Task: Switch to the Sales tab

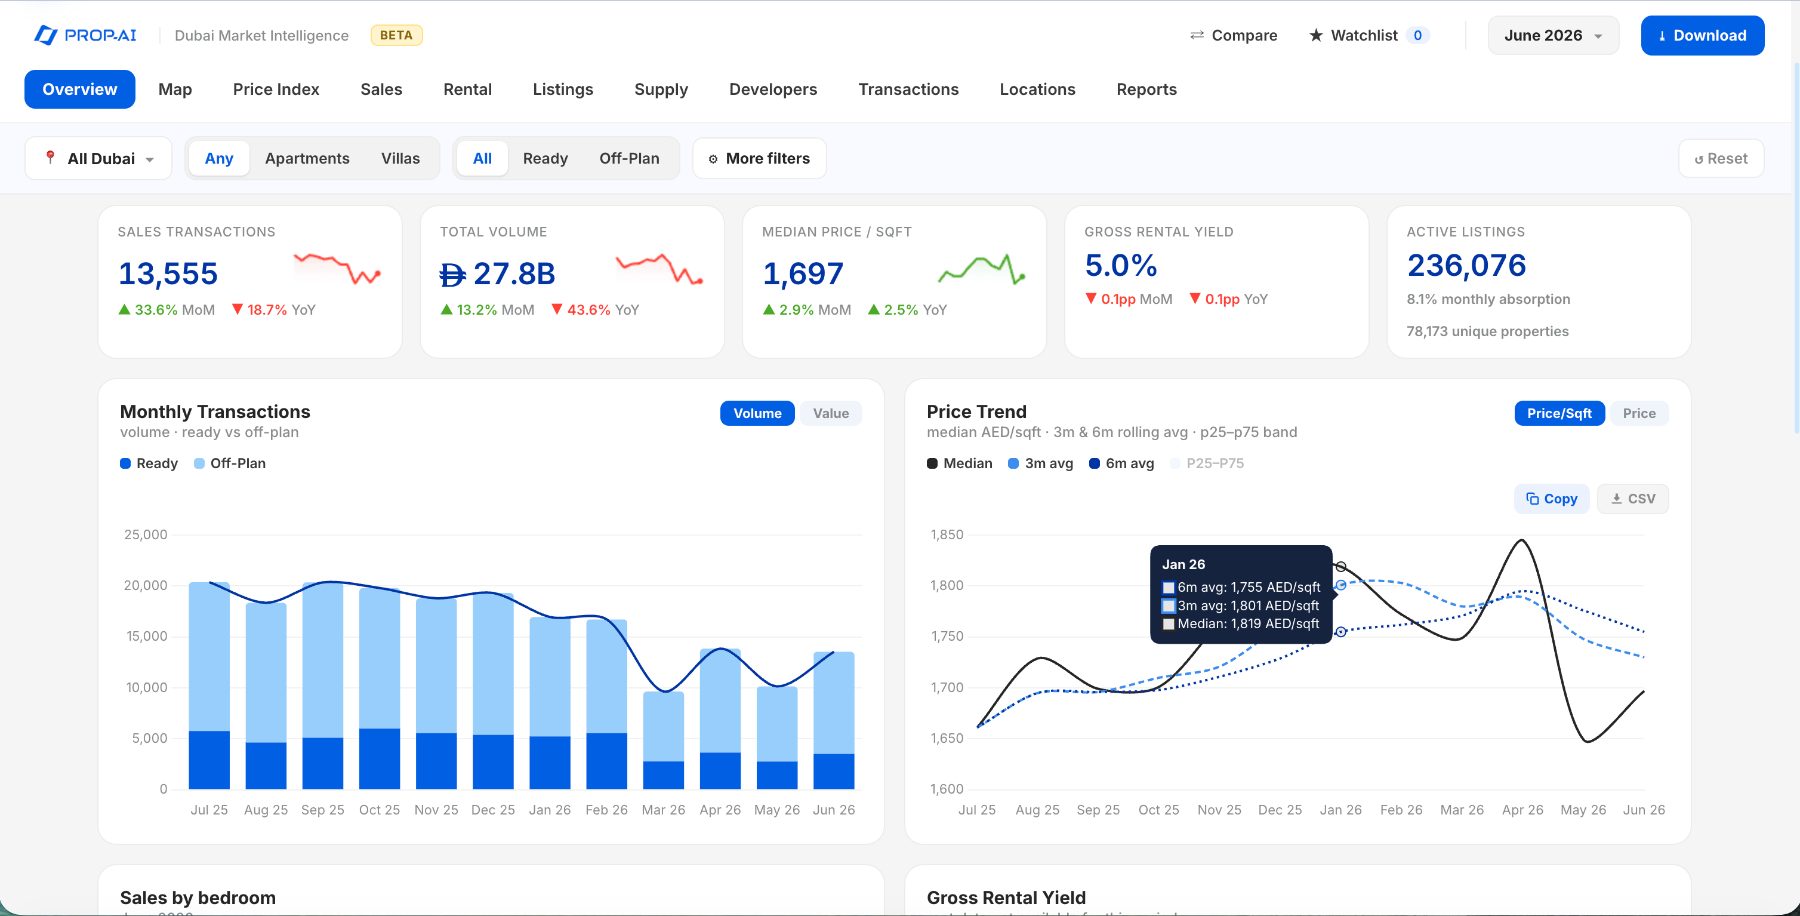Action: click(381, 89)
